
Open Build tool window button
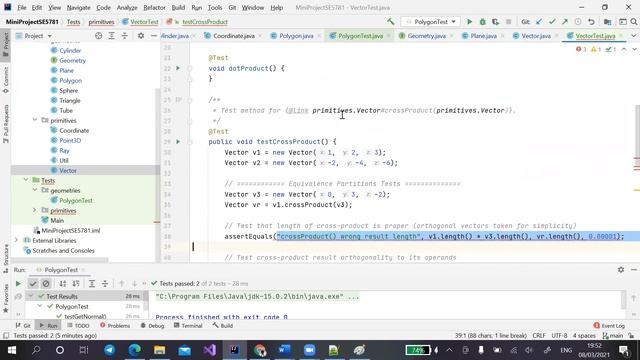point(223,326)
